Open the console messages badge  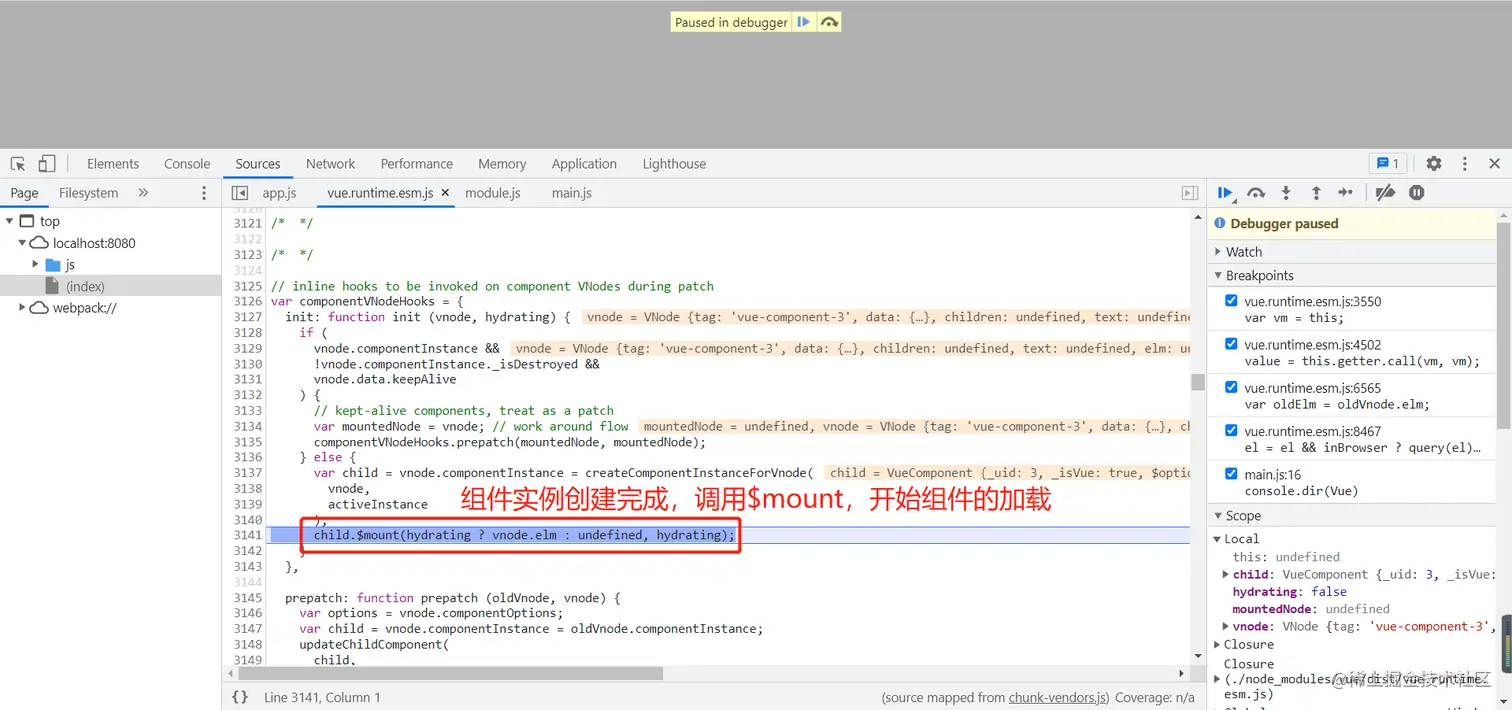pos(1388,164)
